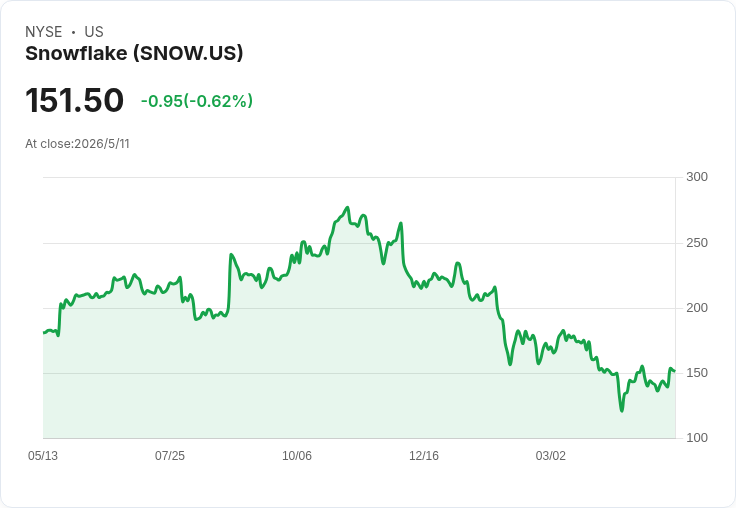Viewport: 736px width, 508px height.
Task: Click the 10/06 date axis label
Action: coord(297,456)
